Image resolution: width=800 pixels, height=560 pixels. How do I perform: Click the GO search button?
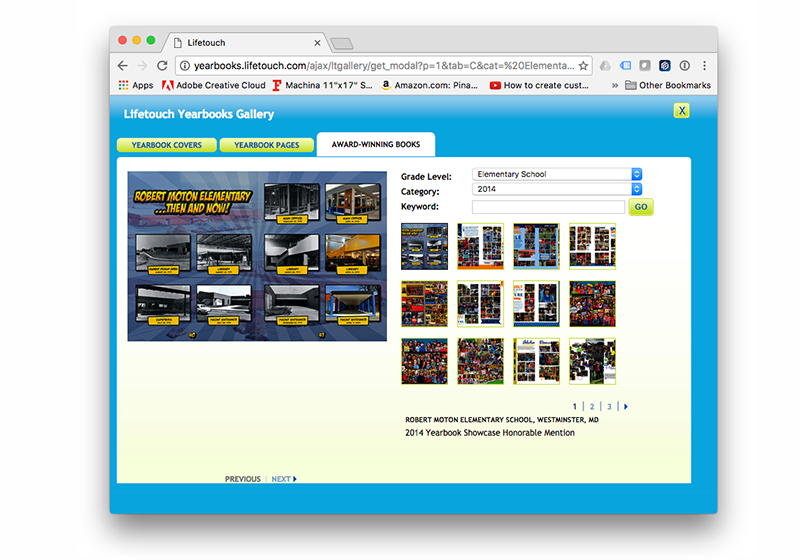641,207
